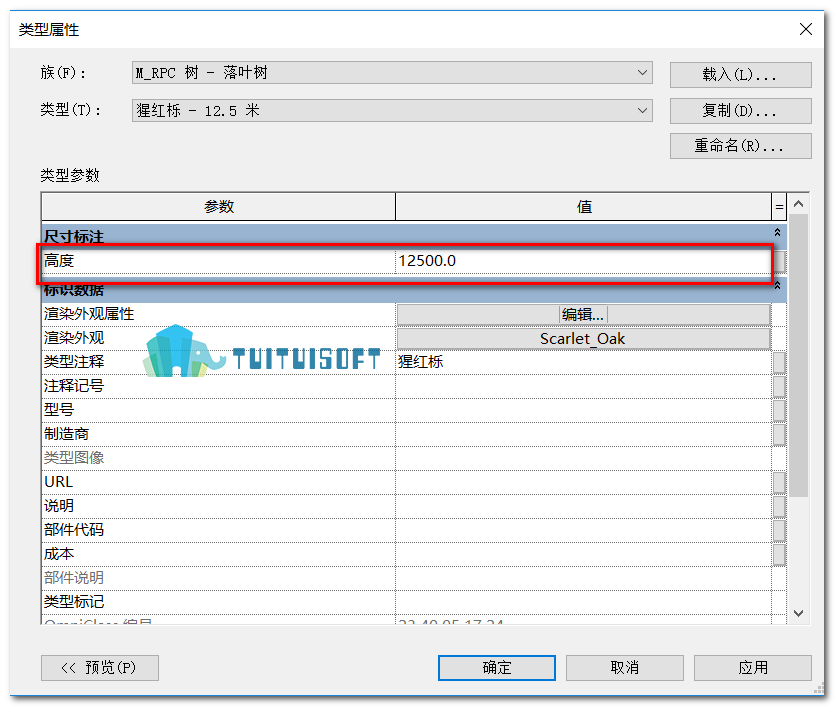Click the 制造商 value cell

coord(583,434)
